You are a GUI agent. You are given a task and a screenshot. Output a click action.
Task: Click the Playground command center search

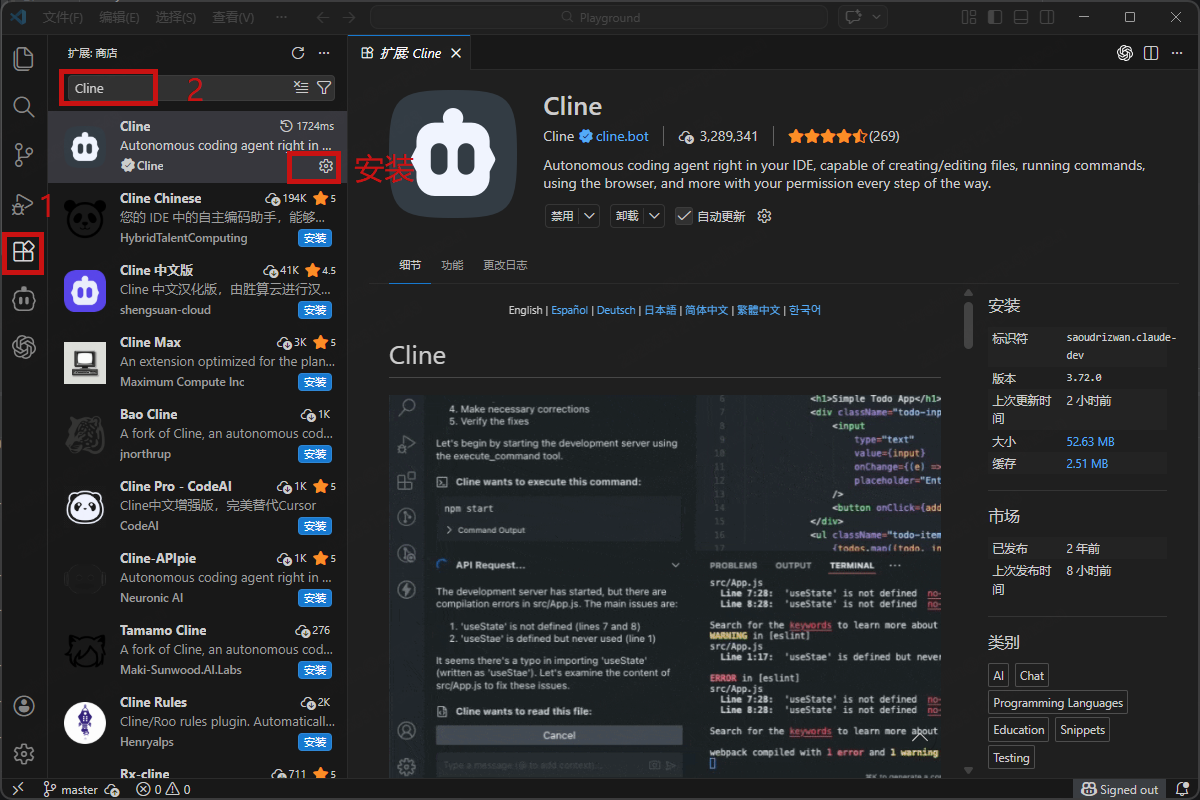[599, 17]
